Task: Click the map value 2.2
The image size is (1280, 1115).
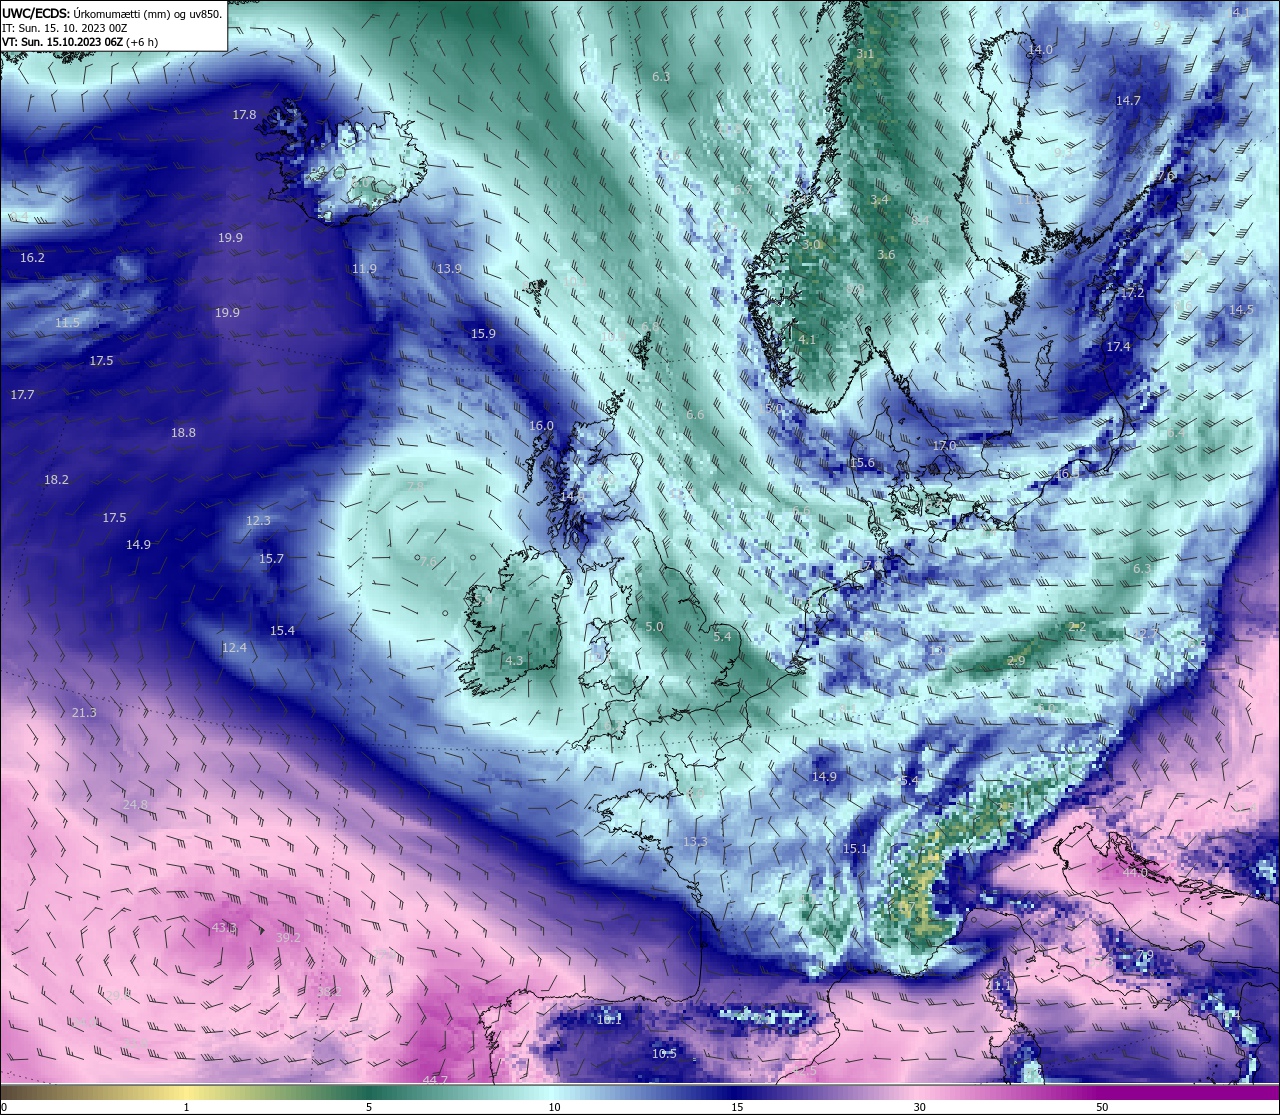Action: (x=1077, y=627)
